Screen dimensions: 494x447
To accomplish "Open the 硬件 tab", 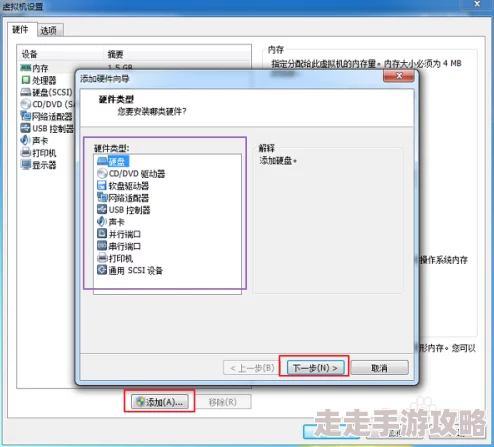I will tap(20, 30).
